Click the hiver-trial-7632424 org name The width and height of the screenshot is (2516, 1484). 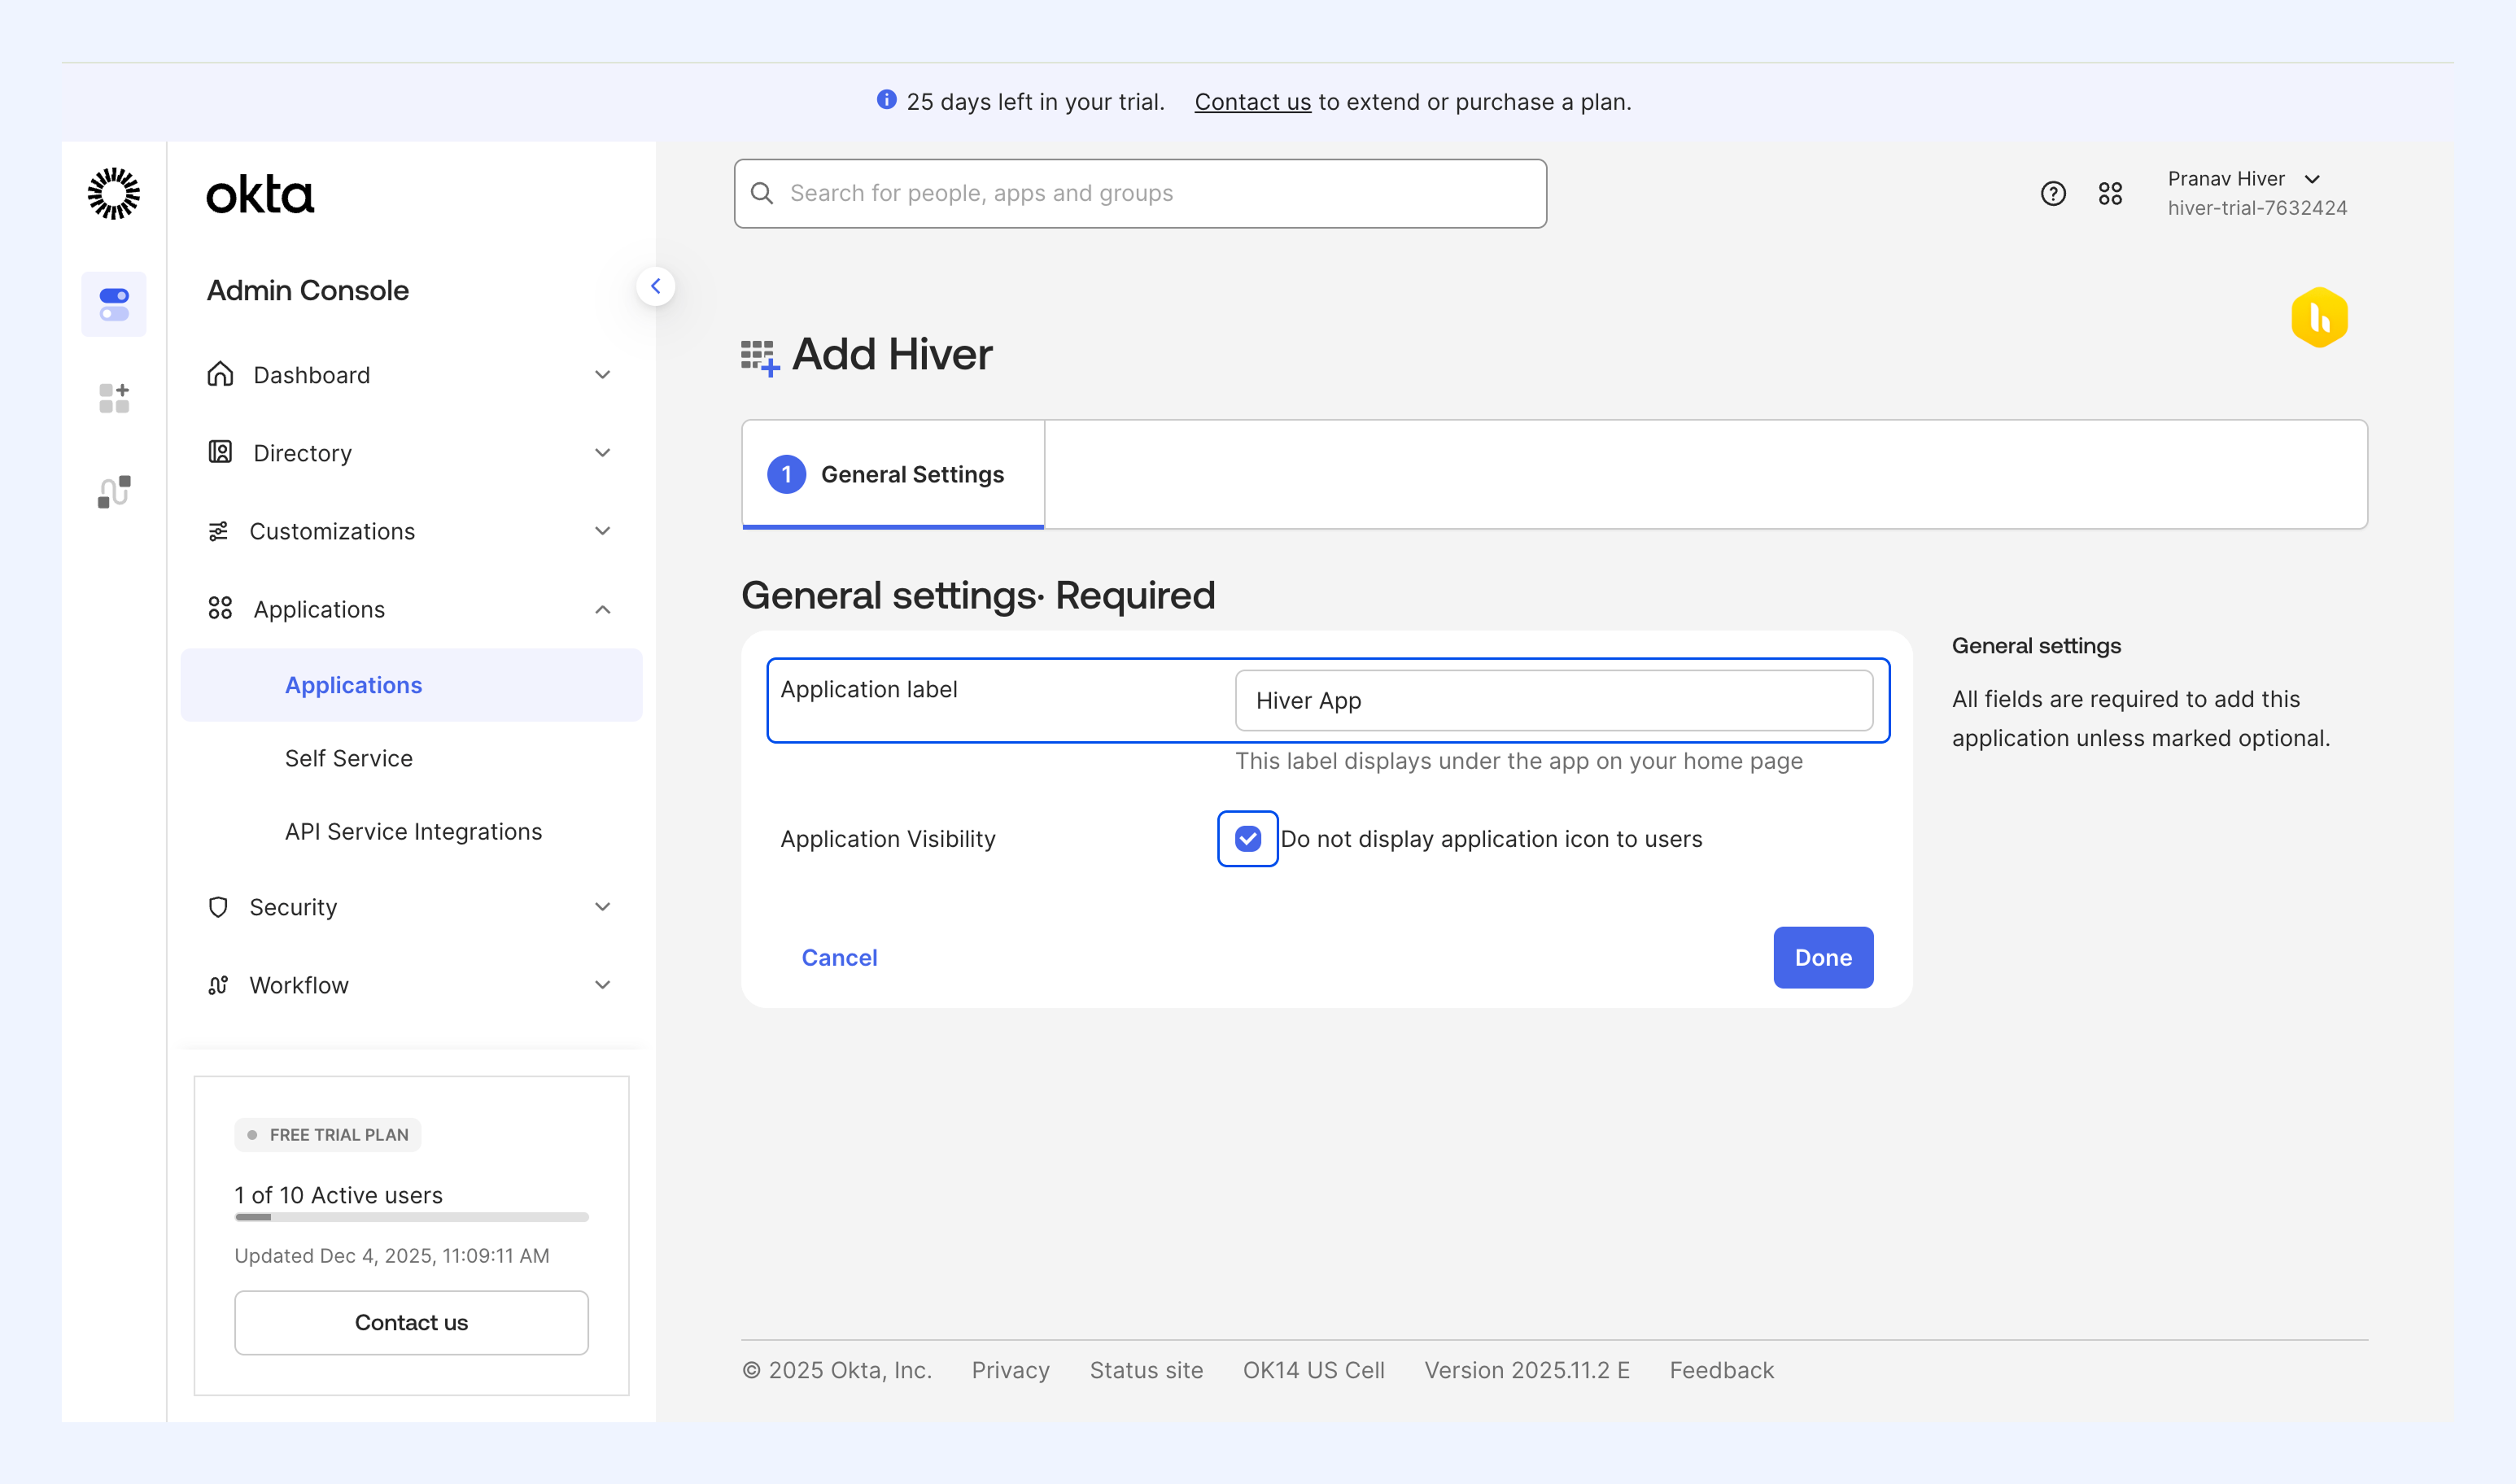tap(2257, 208)
